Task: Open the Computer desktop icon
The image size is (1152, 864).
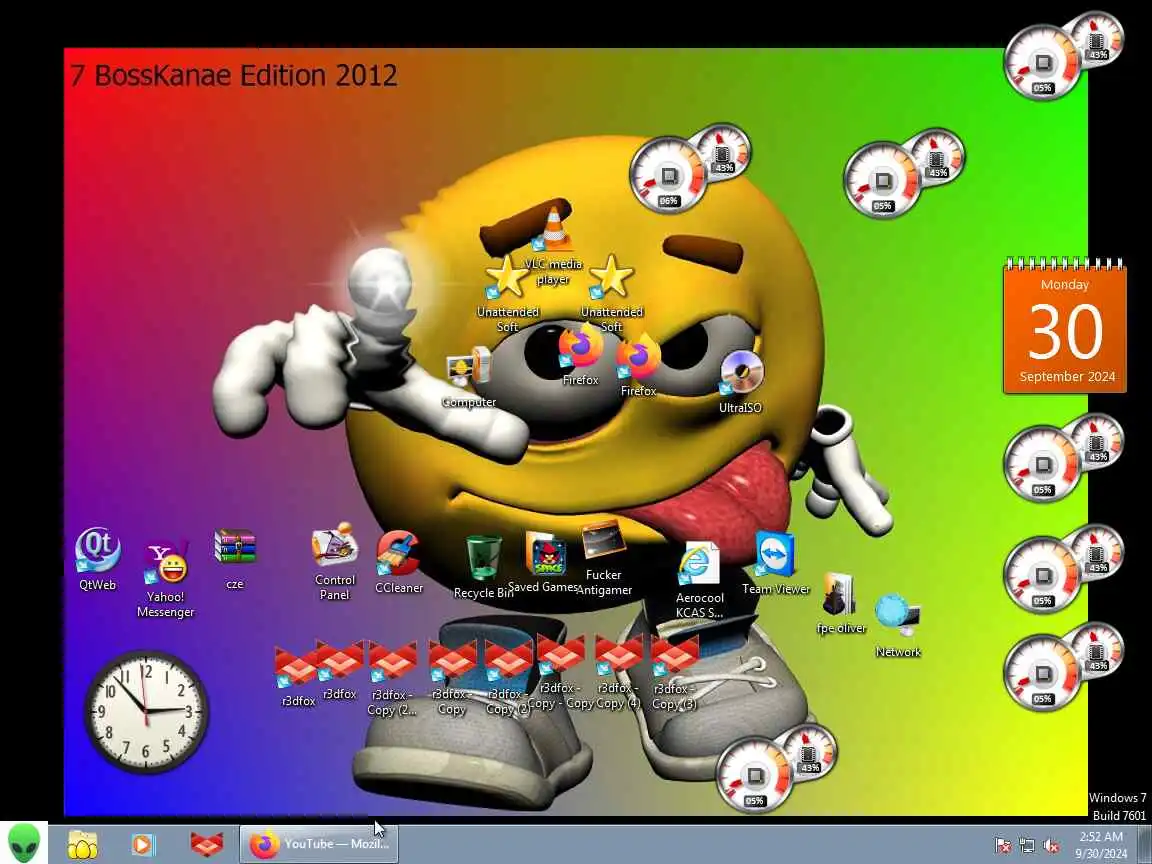Action: click(x=469, y=378)
